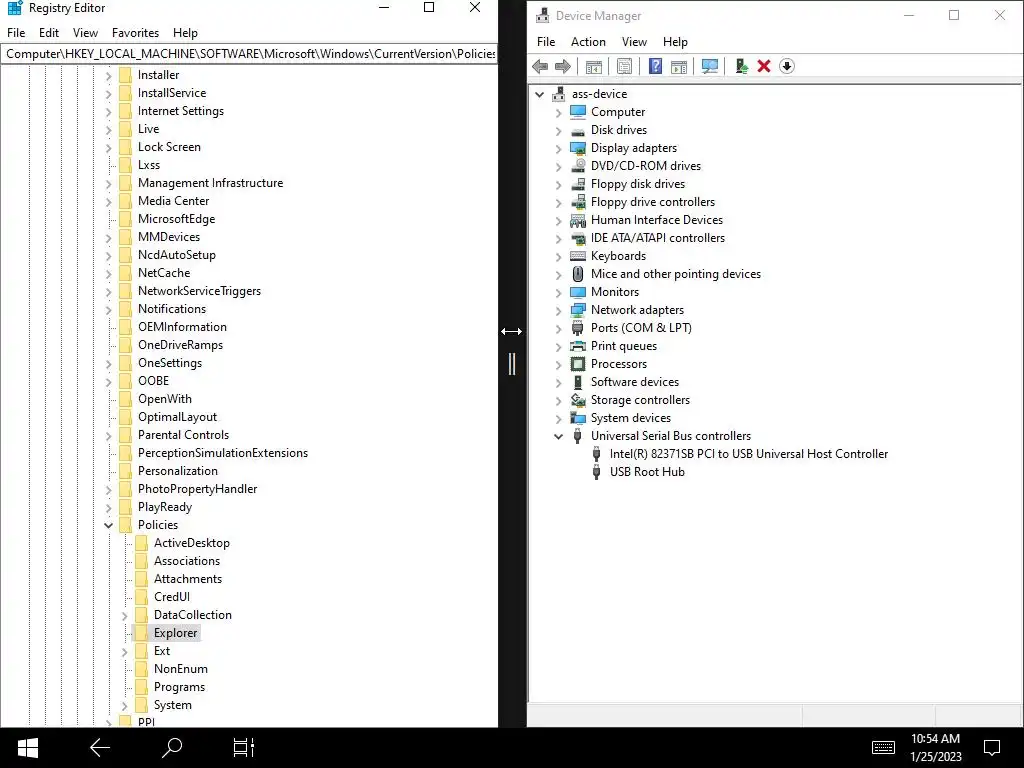Click the Processors device icon

click(x=578, y=364)
